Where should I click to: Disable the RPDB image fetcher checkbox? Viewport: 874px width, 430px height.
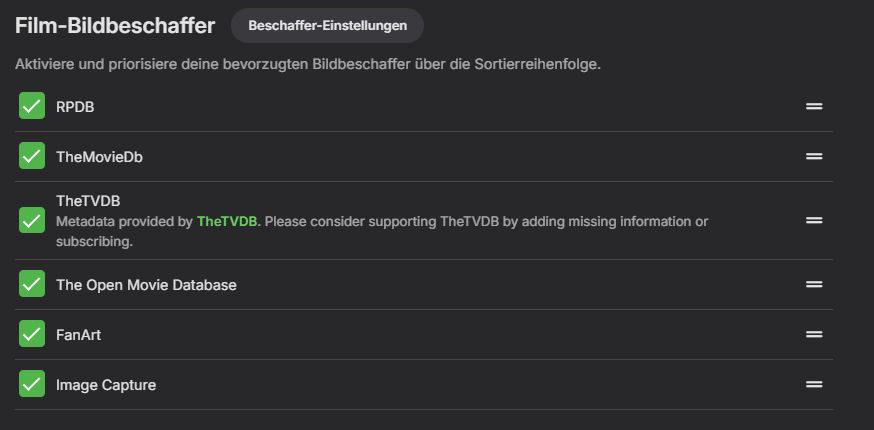[x=32, y=106]
